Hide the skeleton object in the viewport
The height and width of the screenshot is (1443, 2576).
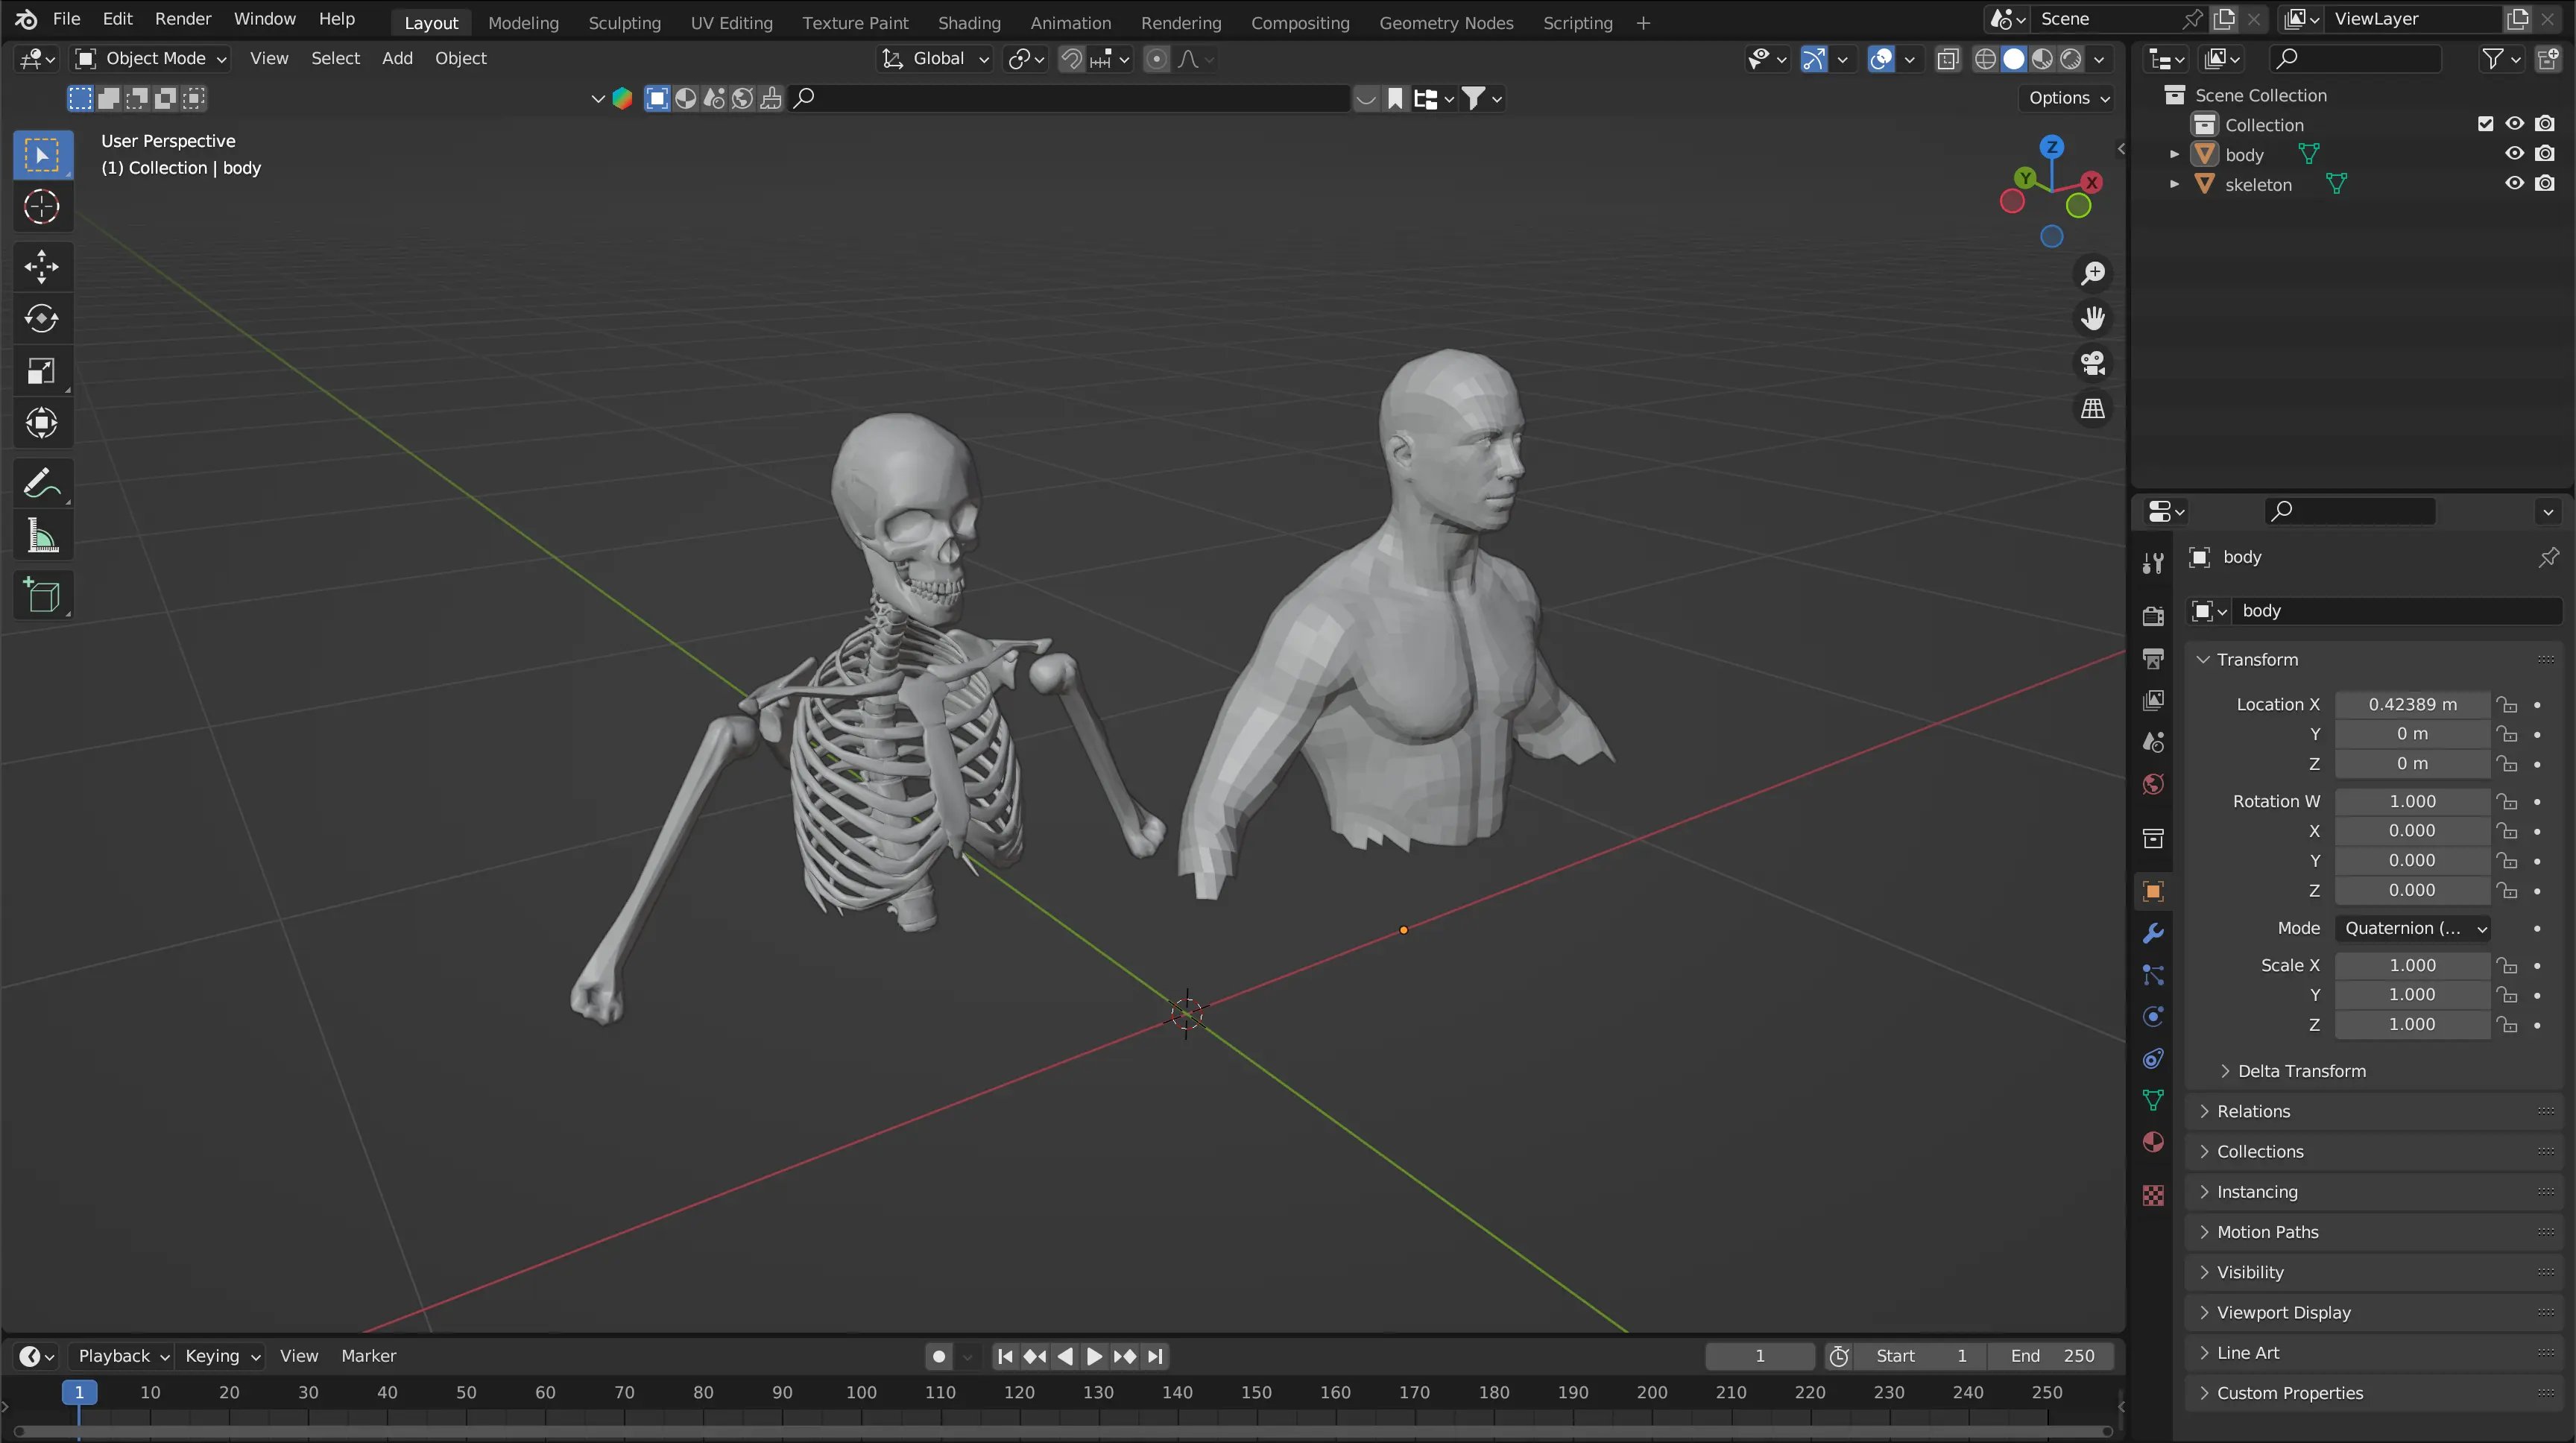(x=2513, y=184)
